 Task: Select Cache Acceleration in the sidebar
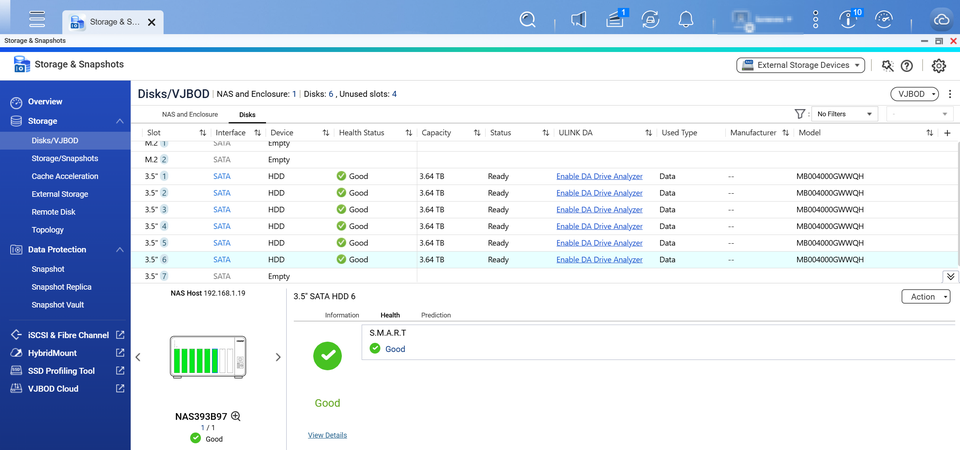tap(64, 176)
